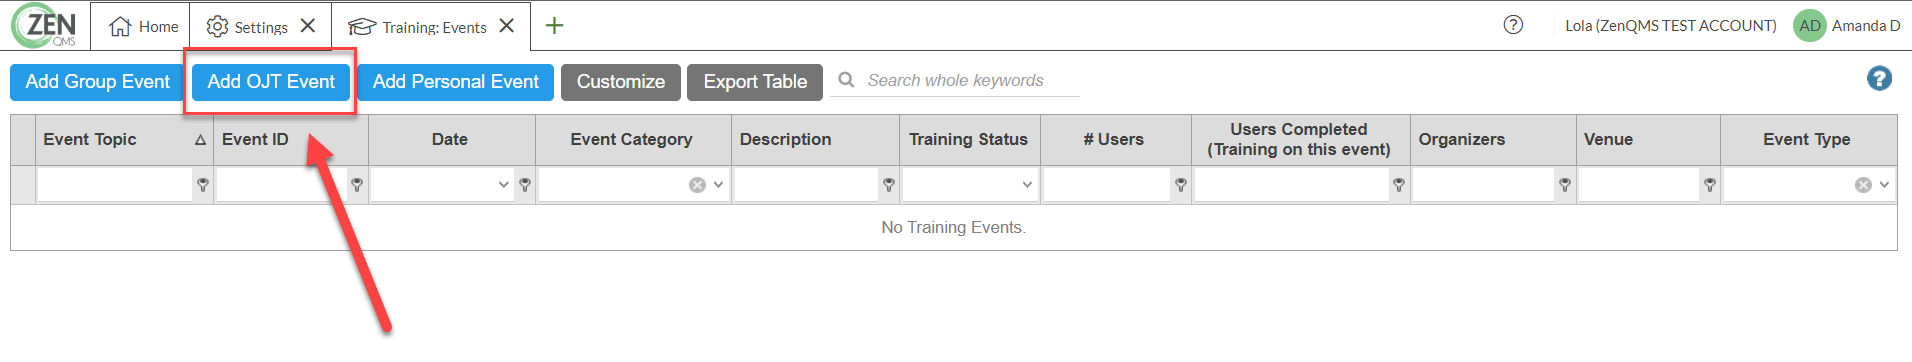
Task: Switch to the Training: Events tab
Action: tap(432, 26)
